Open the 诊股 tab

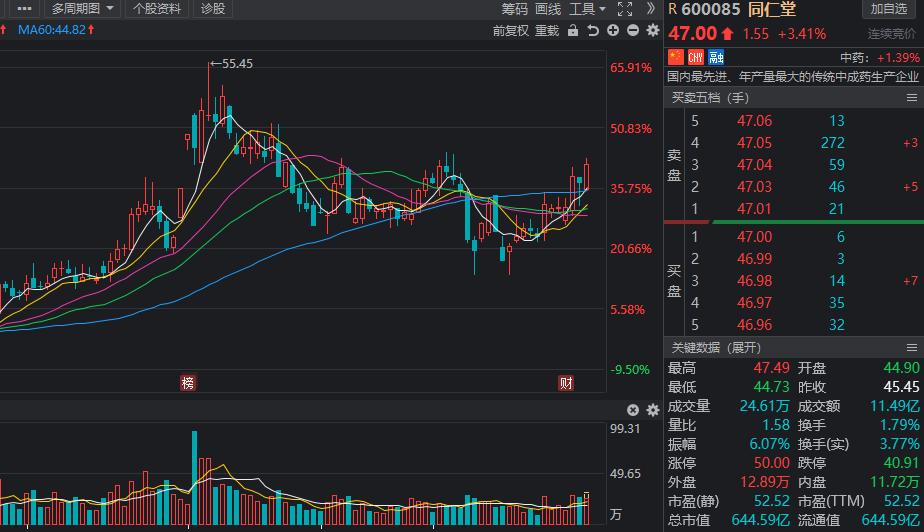tap(213, 8)
